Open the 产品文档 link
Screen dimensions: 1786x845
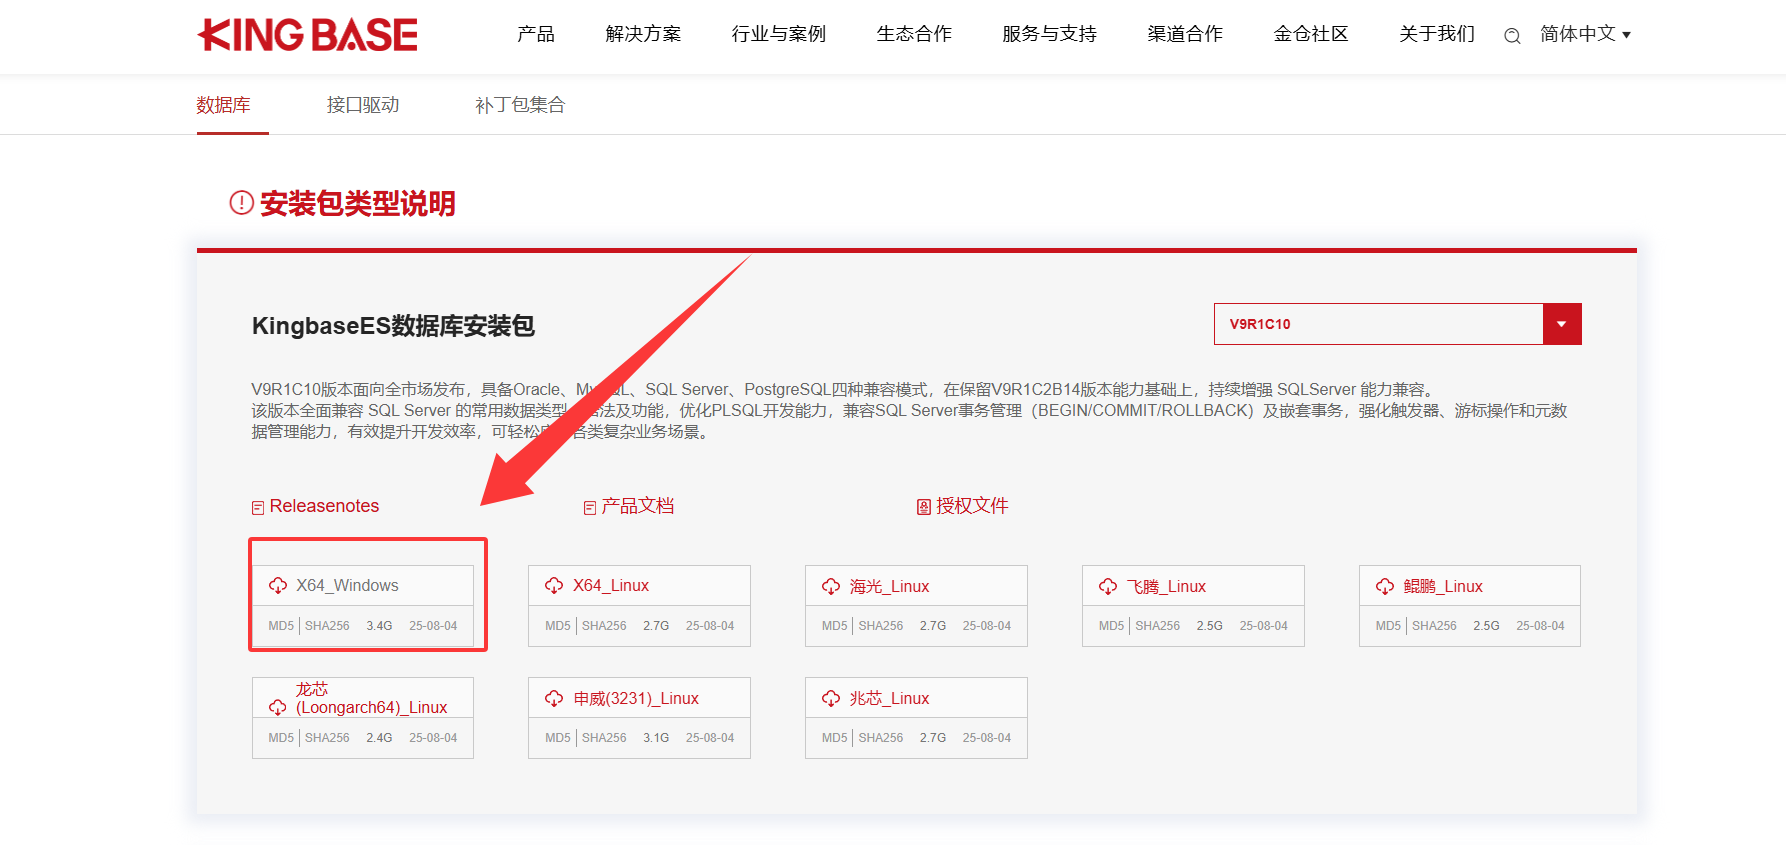pos(638,506)
